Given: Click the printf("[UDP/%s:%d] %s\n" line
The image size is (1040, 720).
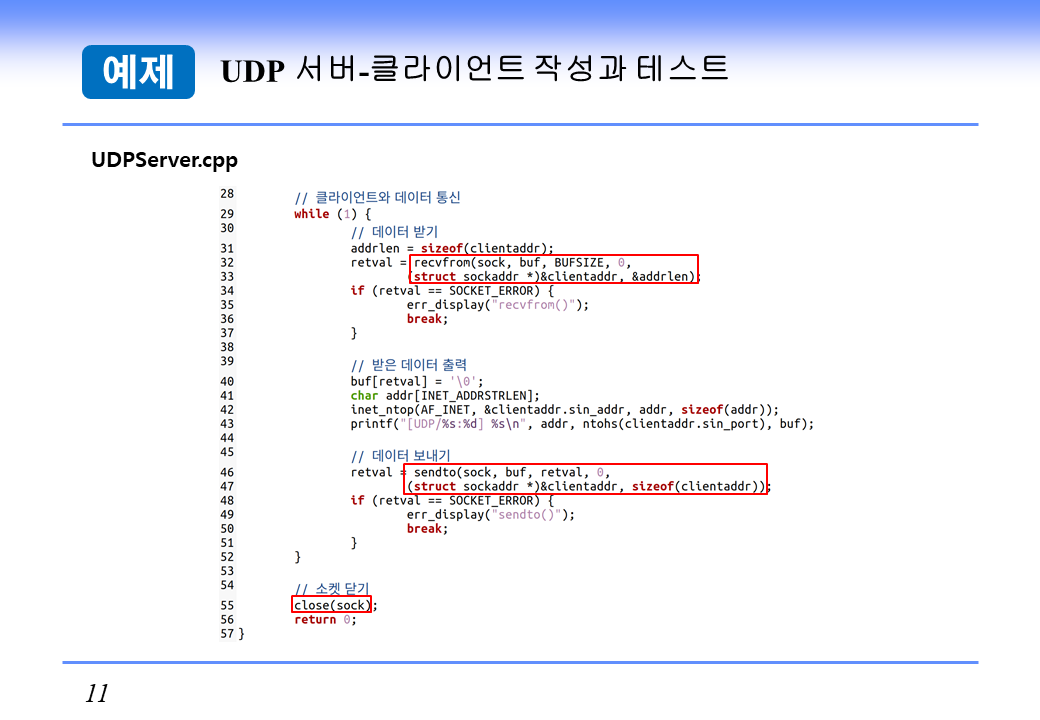Looking at the screenshot, I should coord(582,424).
